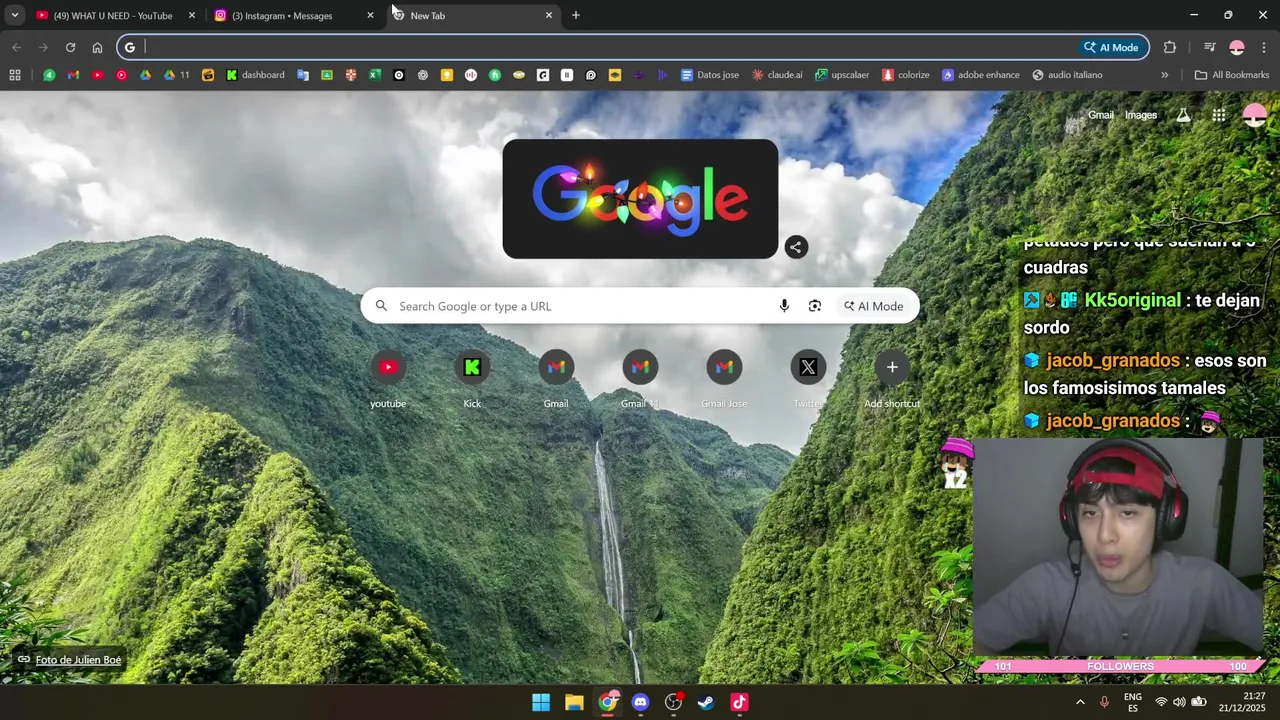Share the Google doodle
Viewport: 1280px width, 720px height.
pos(796,247)
